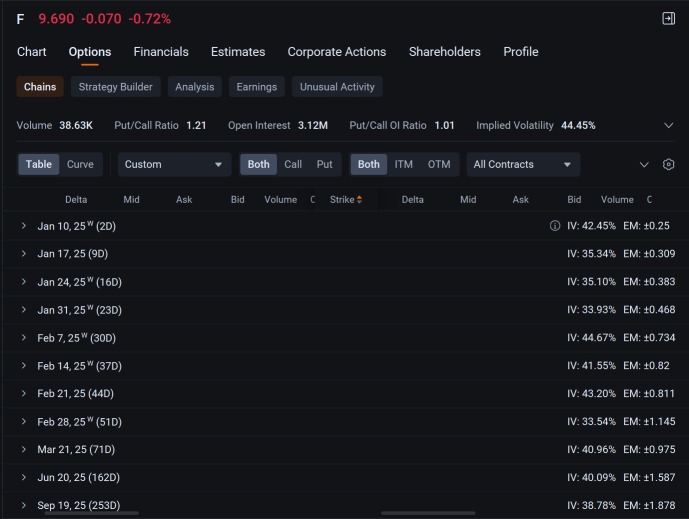Expand the Sep 19, 25 (253D) expiration

click(24, 505)
